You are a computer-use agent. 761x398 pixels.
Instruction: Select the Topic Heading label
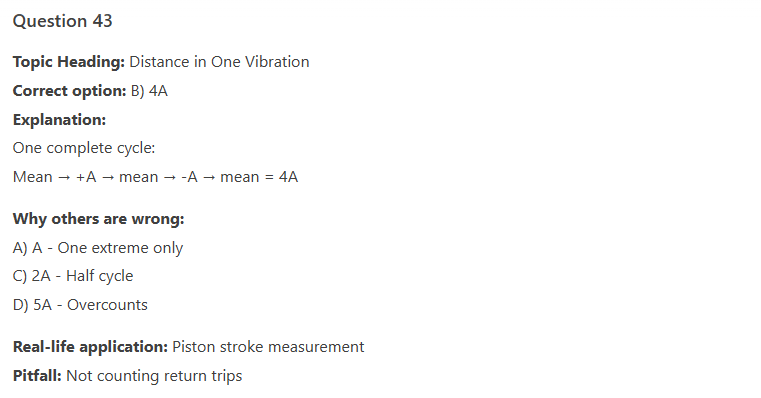coord(69,62)
